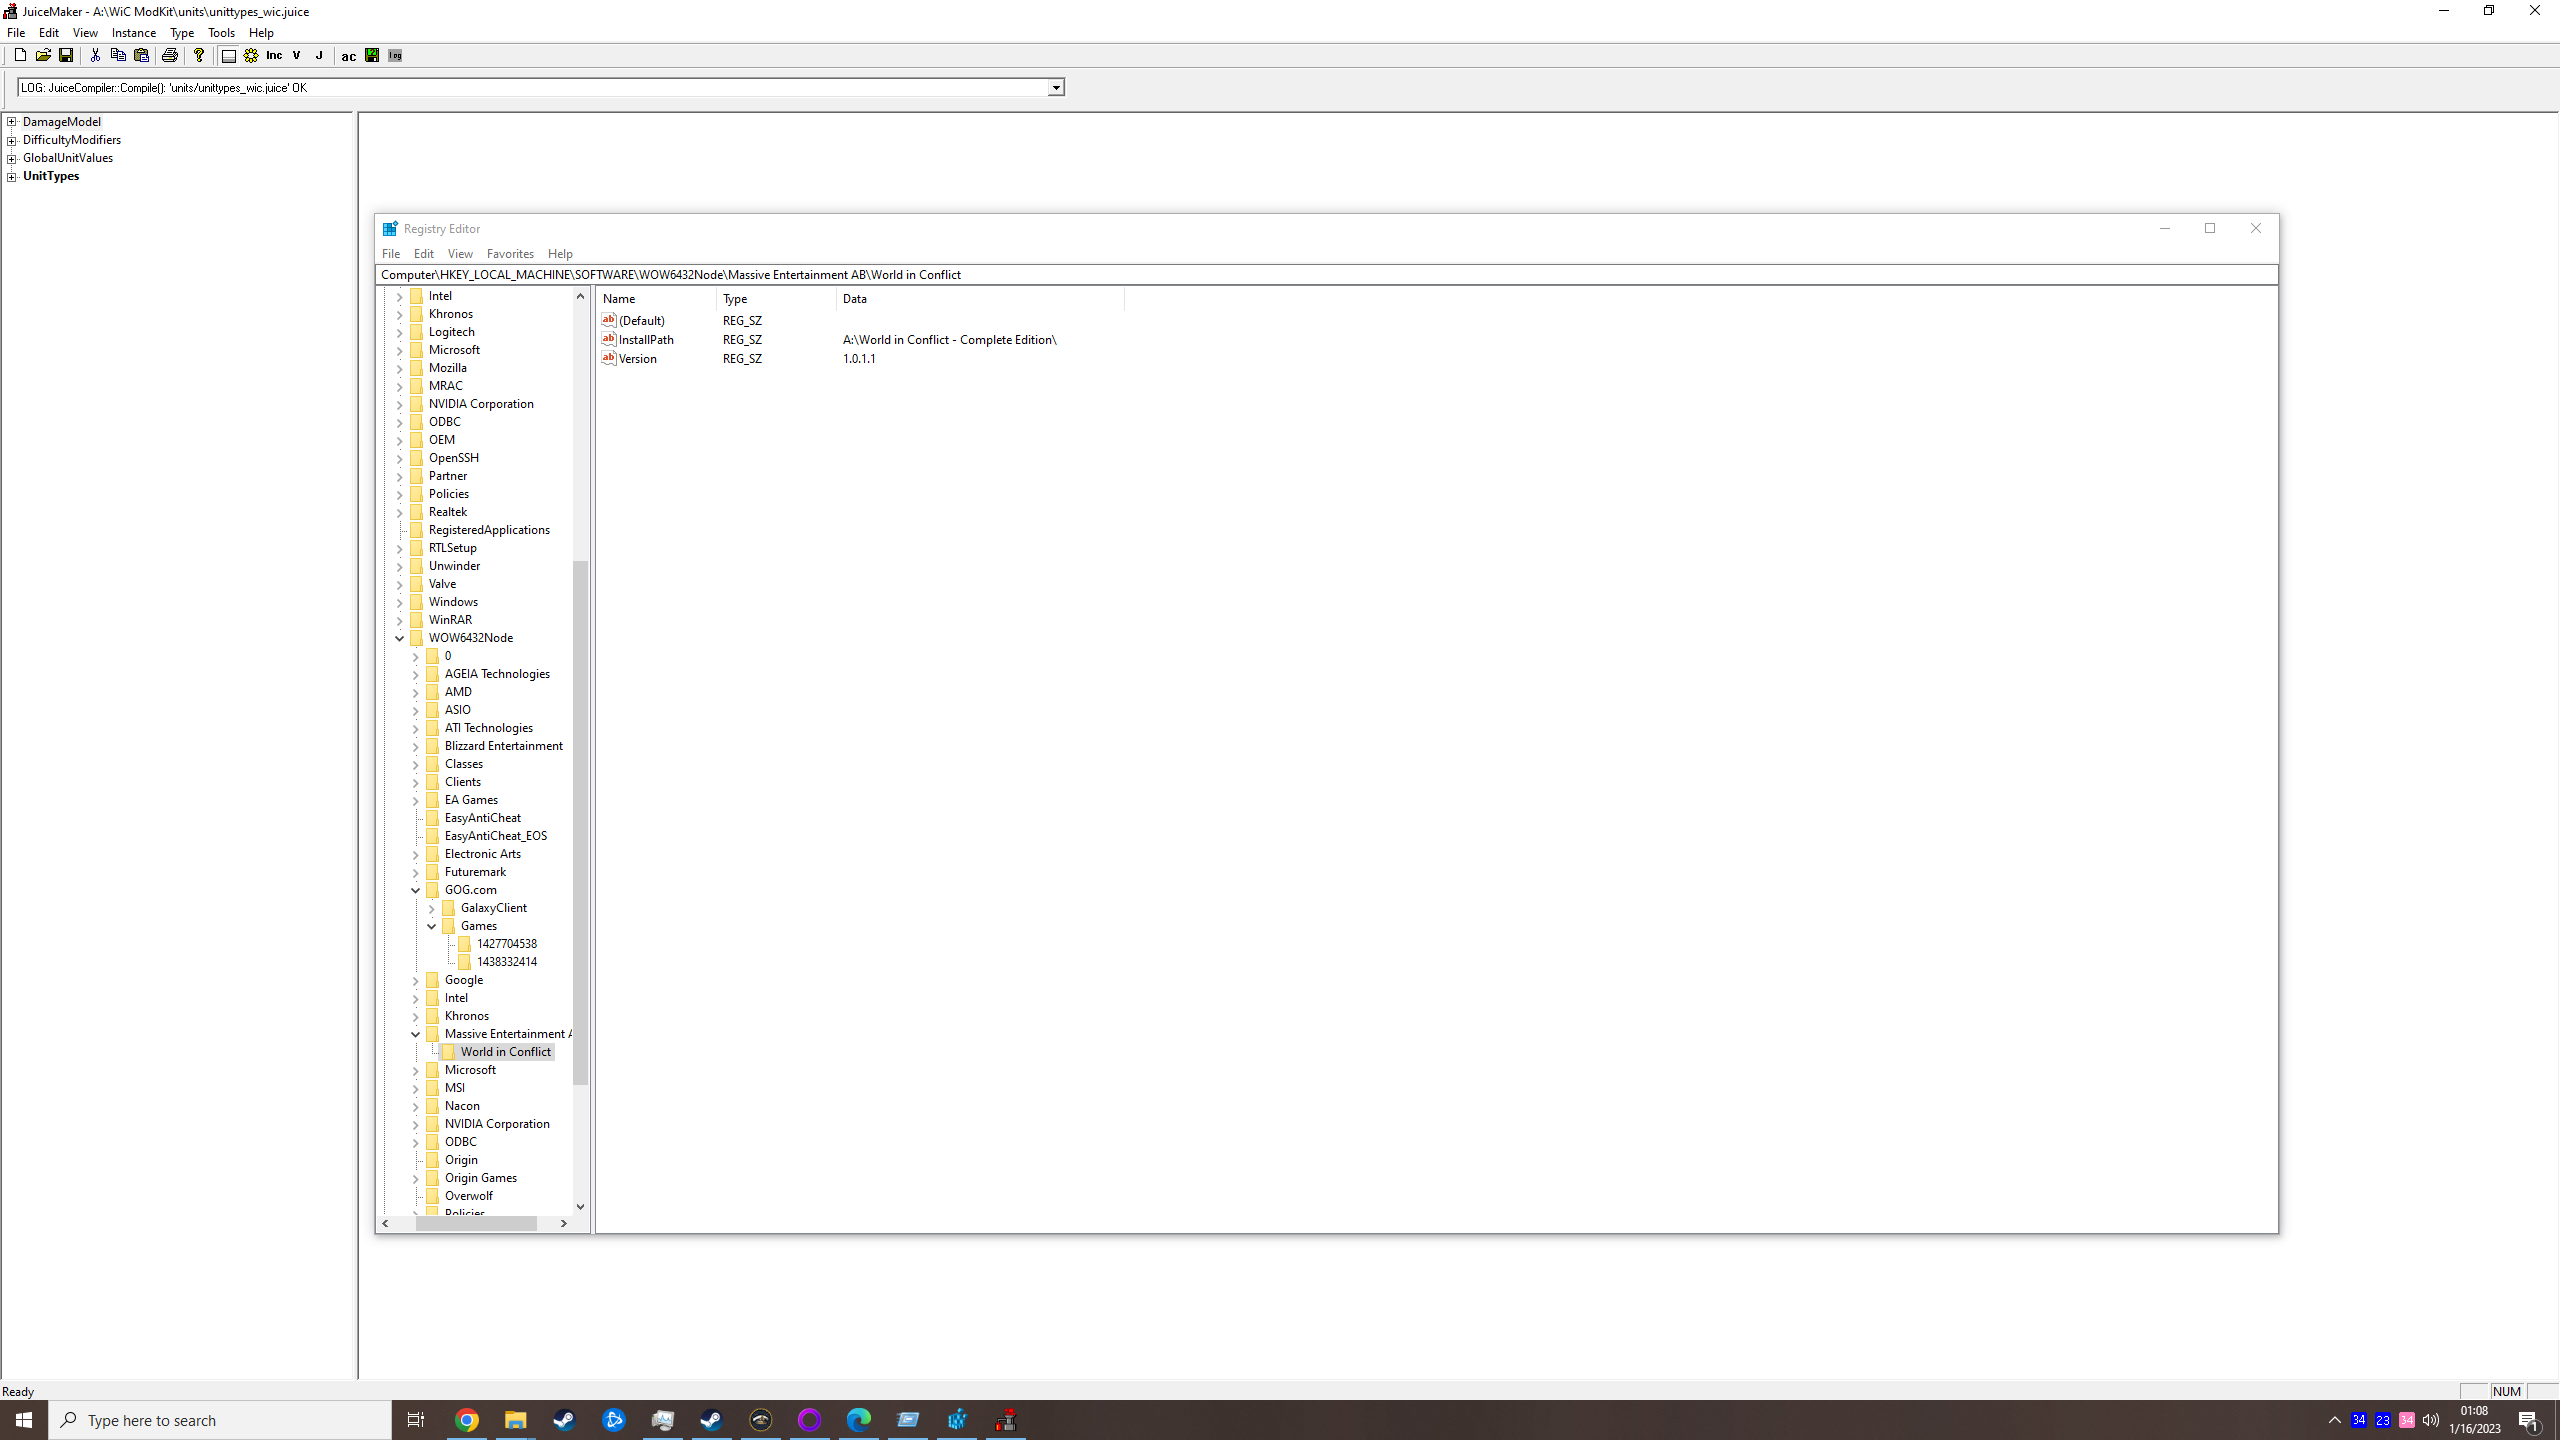Click the gray log toolbar icon
2560x1440 pixels.
coord(395,55)
